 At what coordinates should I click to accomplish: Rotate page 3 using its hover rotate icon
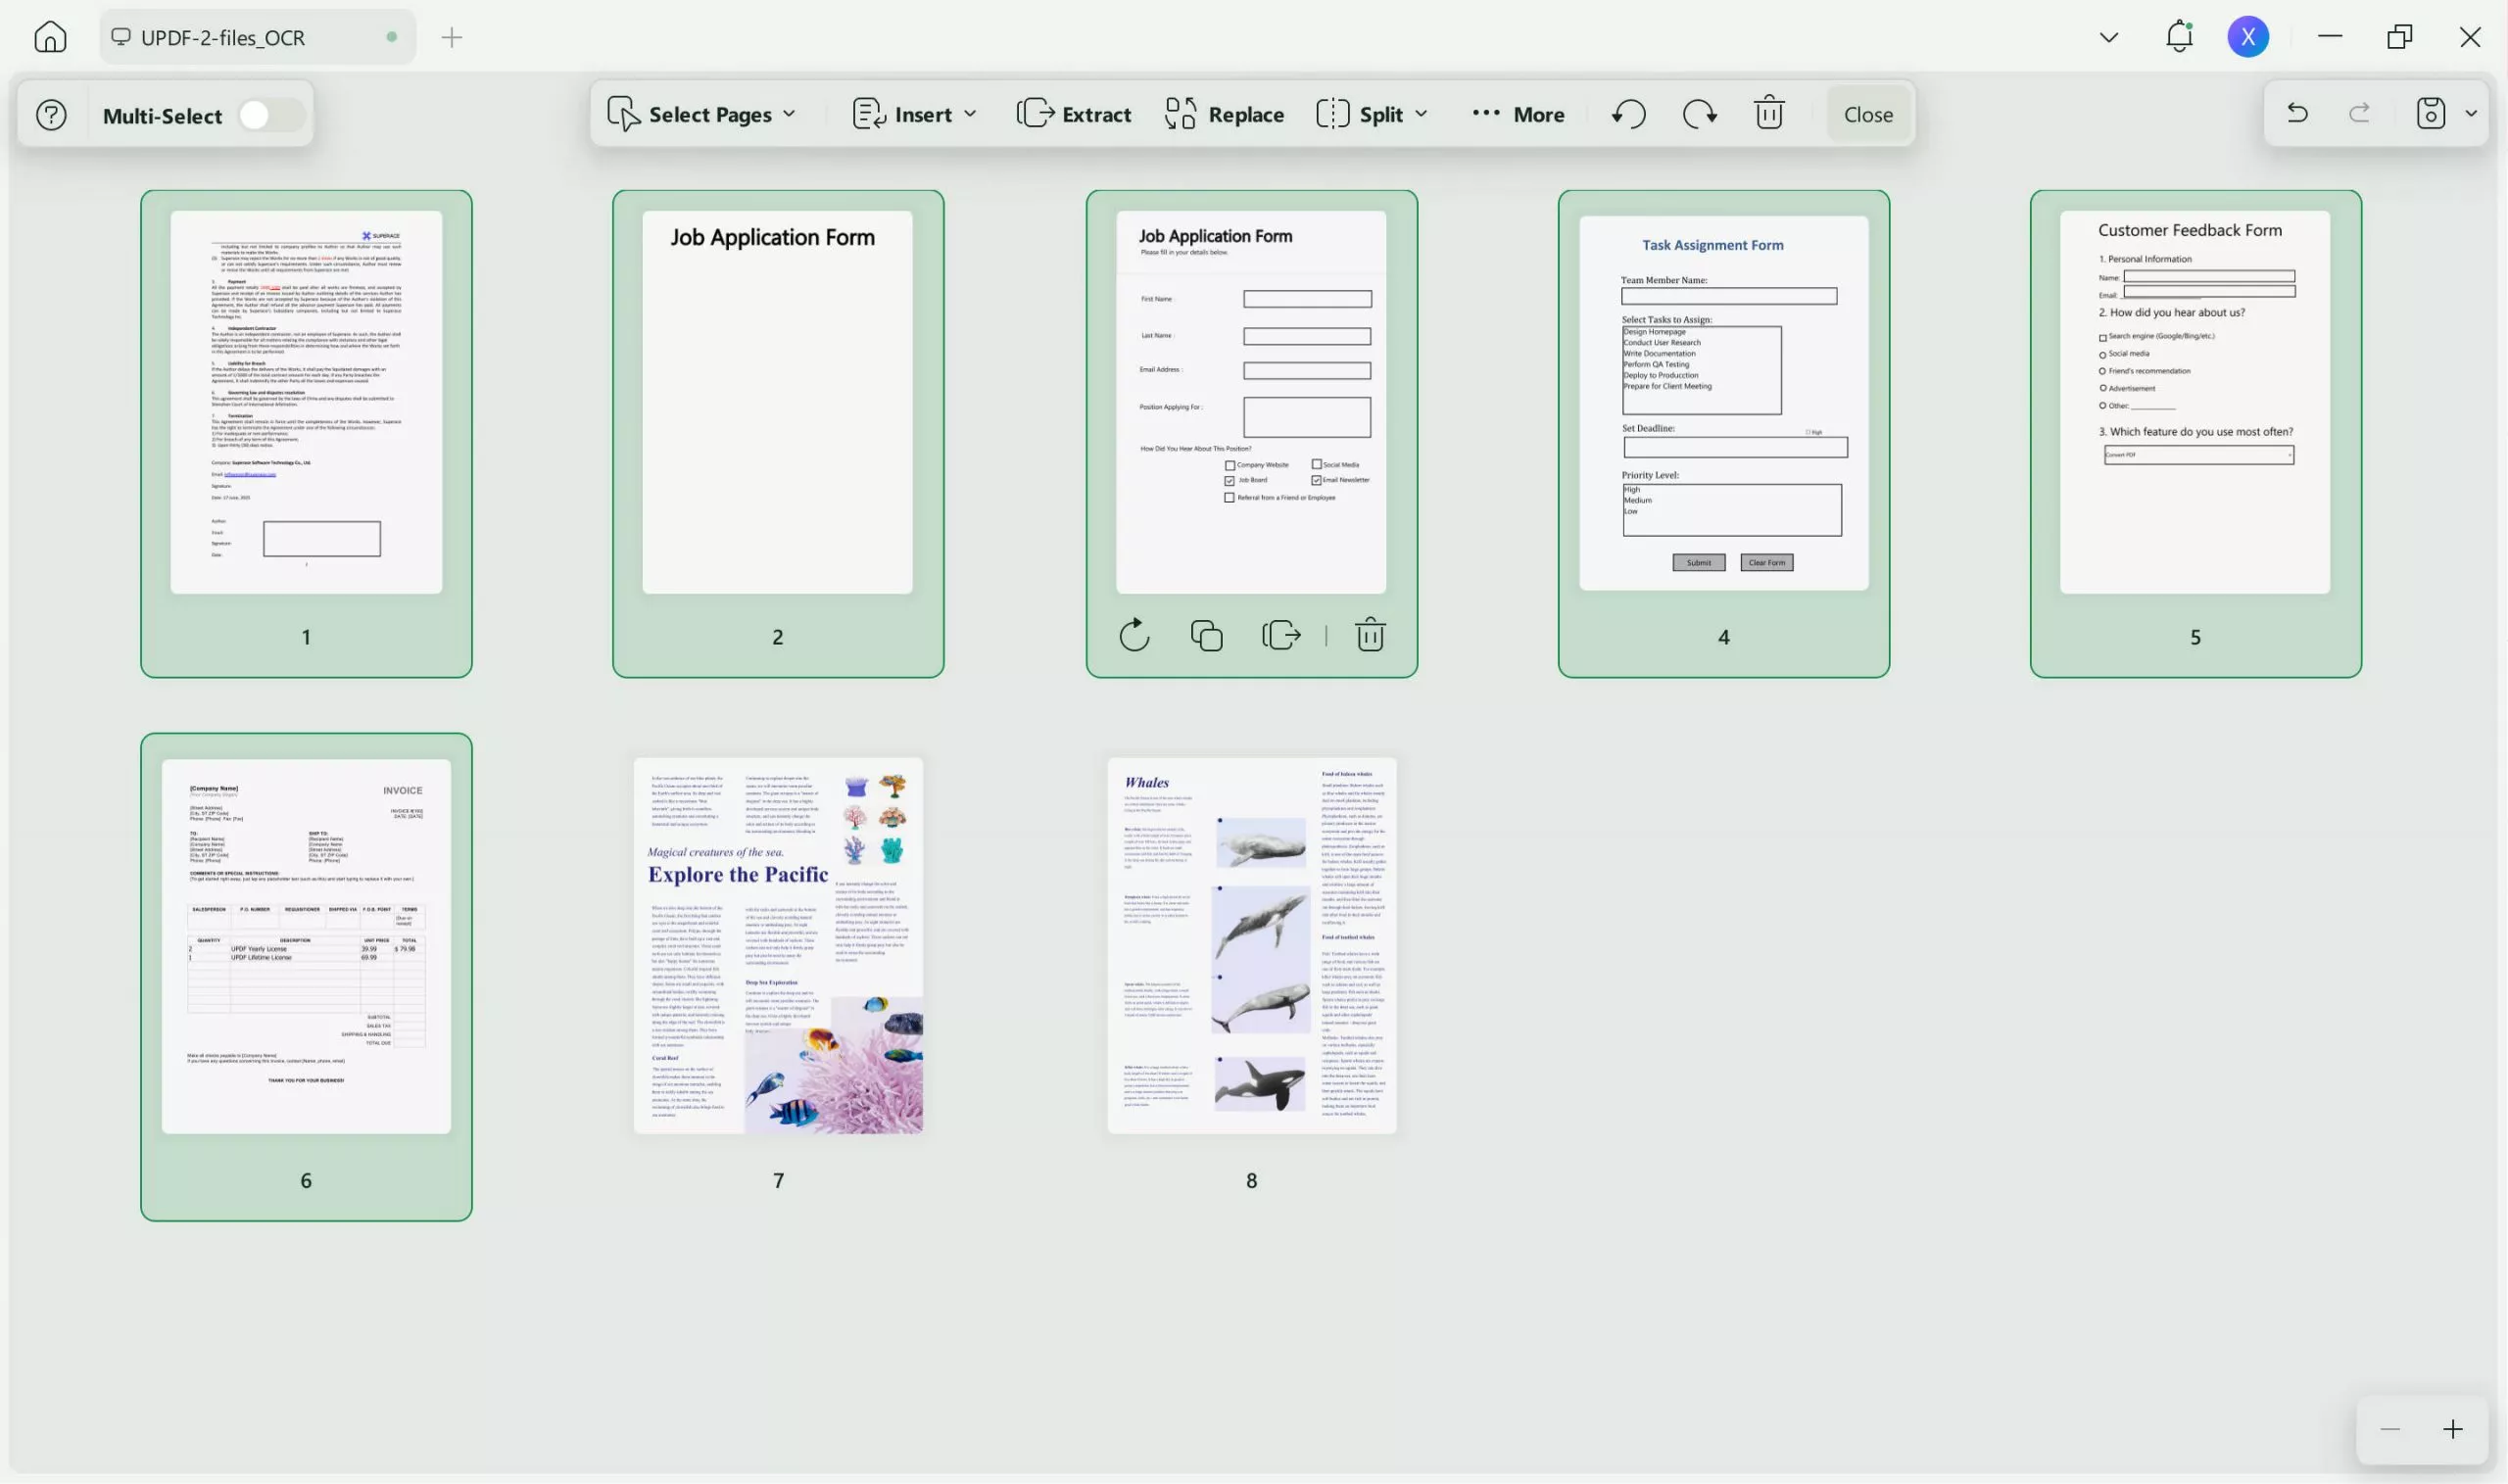coord(1135,634)
